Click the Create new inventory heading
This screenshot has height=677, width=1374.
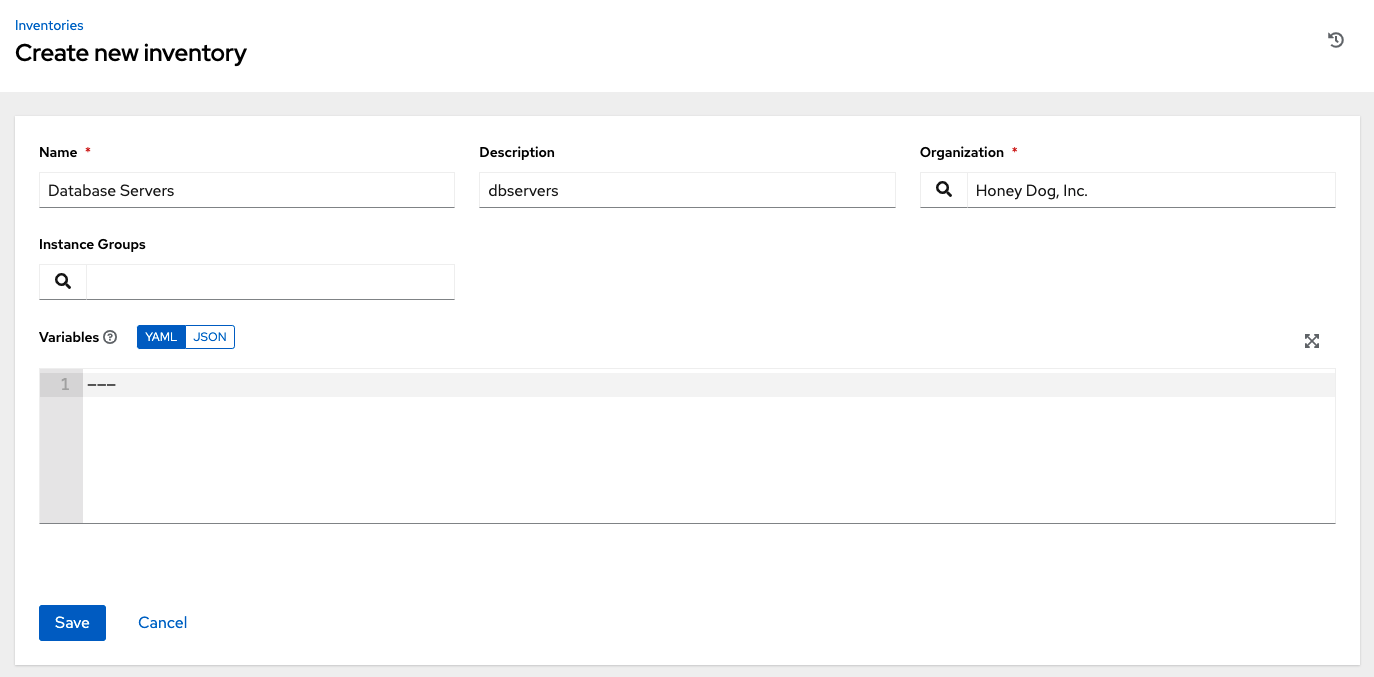point(131,53)
